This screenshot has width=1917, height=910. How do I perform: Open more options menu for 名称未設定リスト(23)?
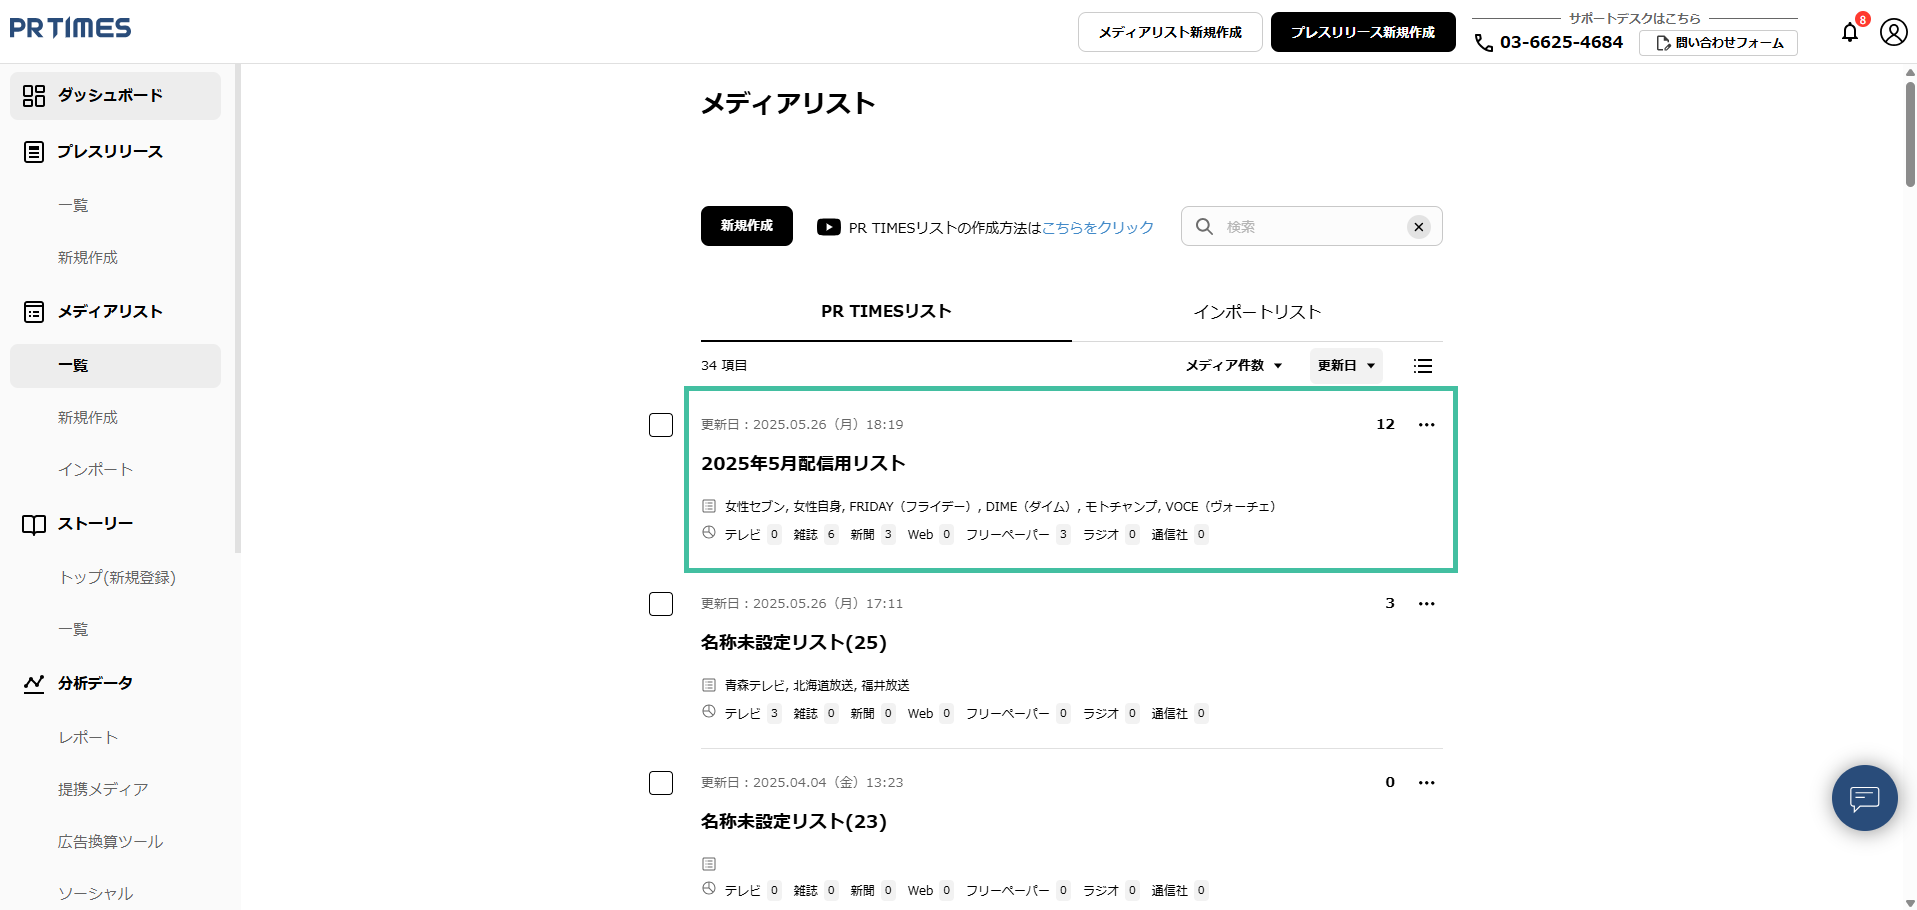click(x=1426, y=783)
